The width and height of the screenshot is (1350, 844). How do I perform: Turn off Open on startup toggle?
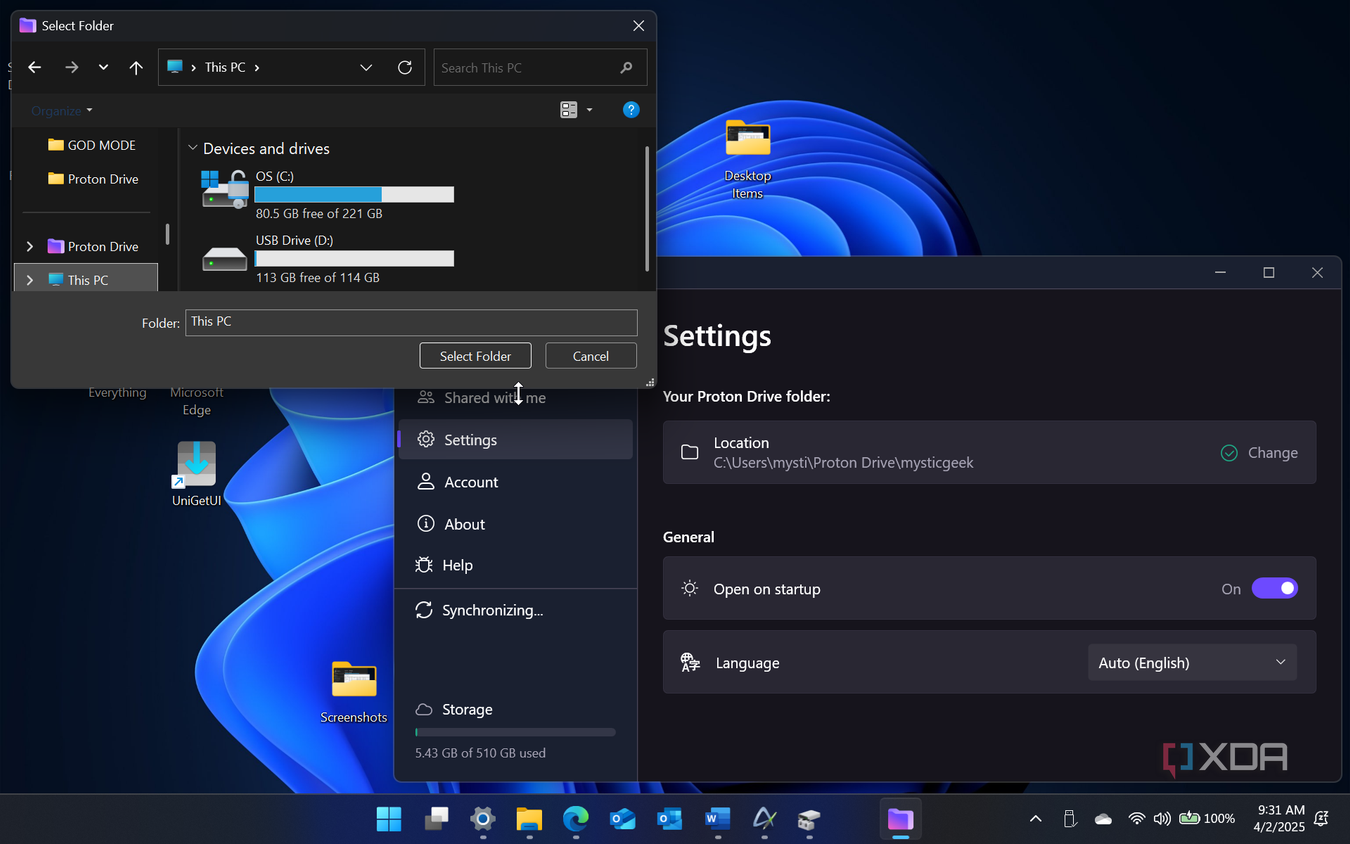(1274, 589)
